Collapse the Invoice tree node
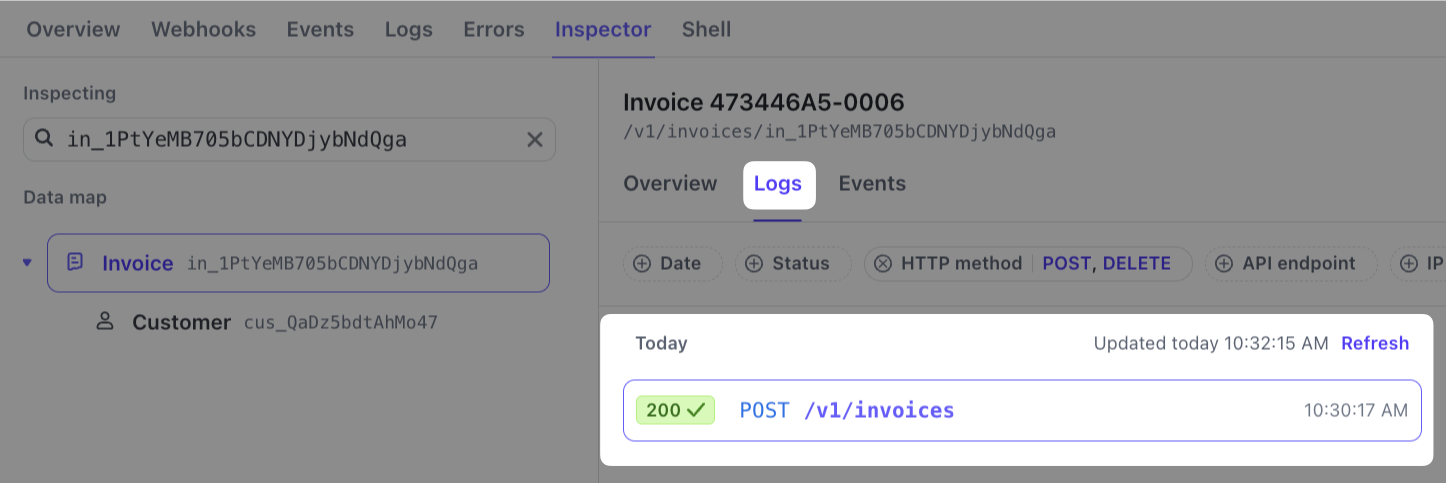The width and height of the screenshot is (1446, 483). [27, 263]
